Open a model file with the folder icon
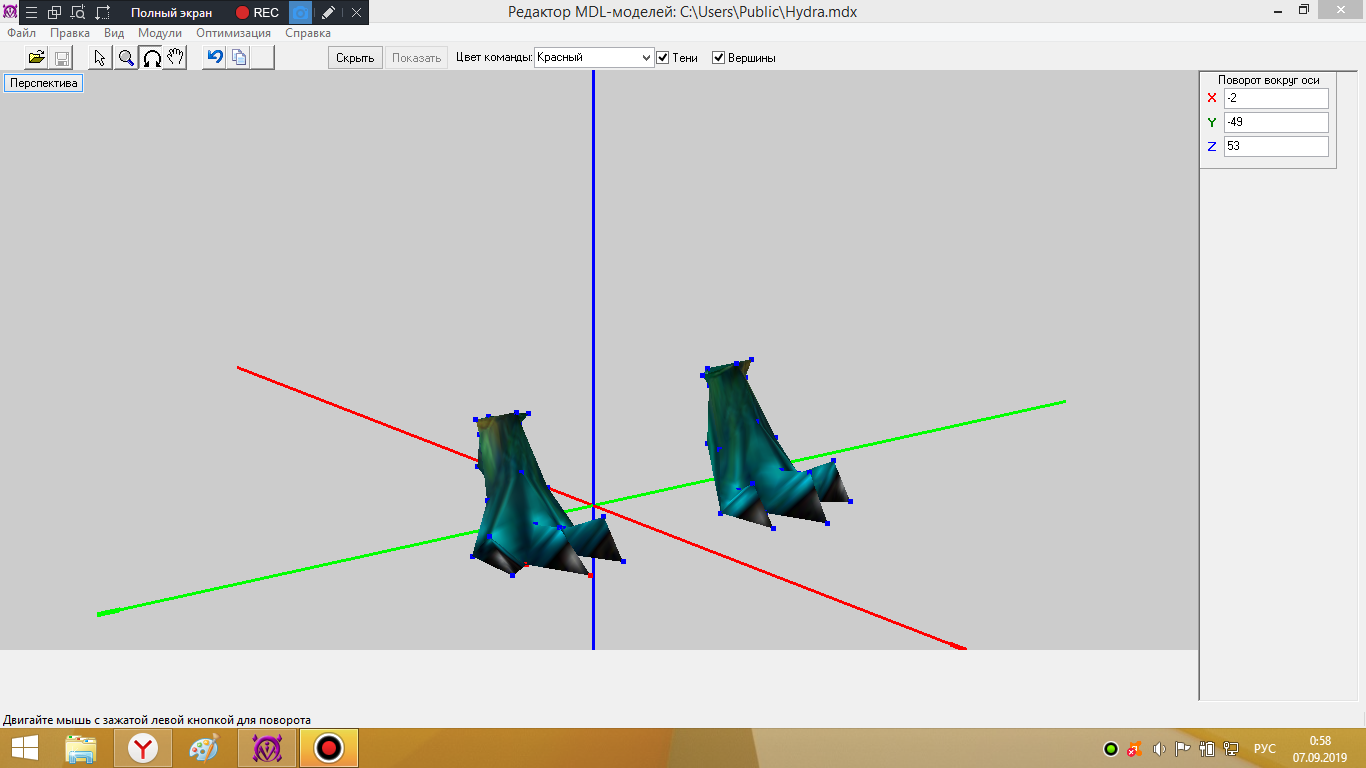 37,58
